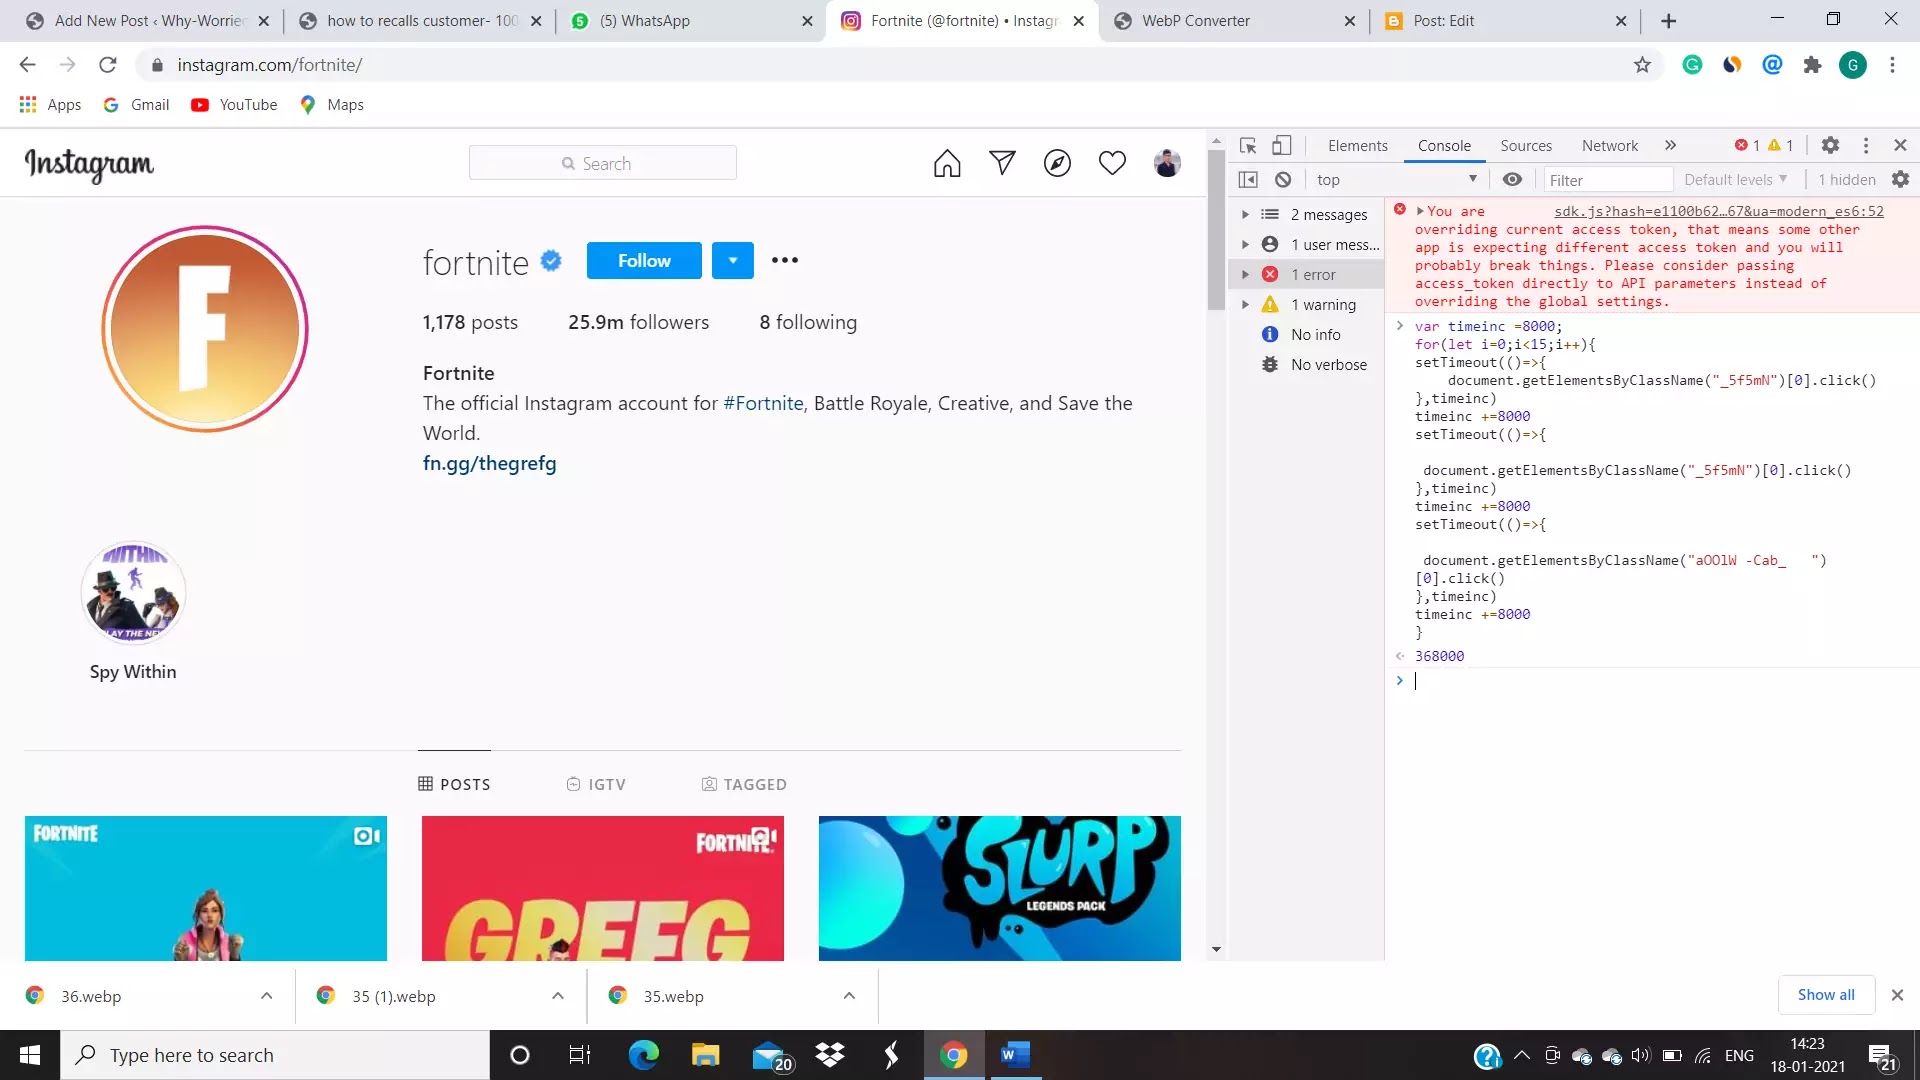The image size is (1920, 1080).
Task: Expand the 1 user messages group
Action: 1245,245
